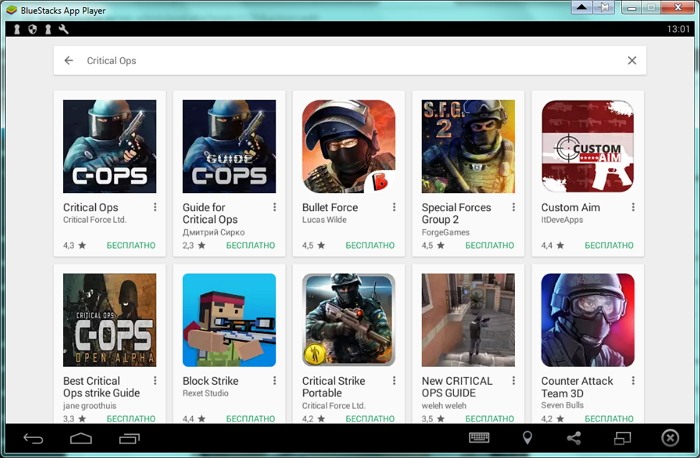Click the round close icon in bottom bar

click(670, 438)
